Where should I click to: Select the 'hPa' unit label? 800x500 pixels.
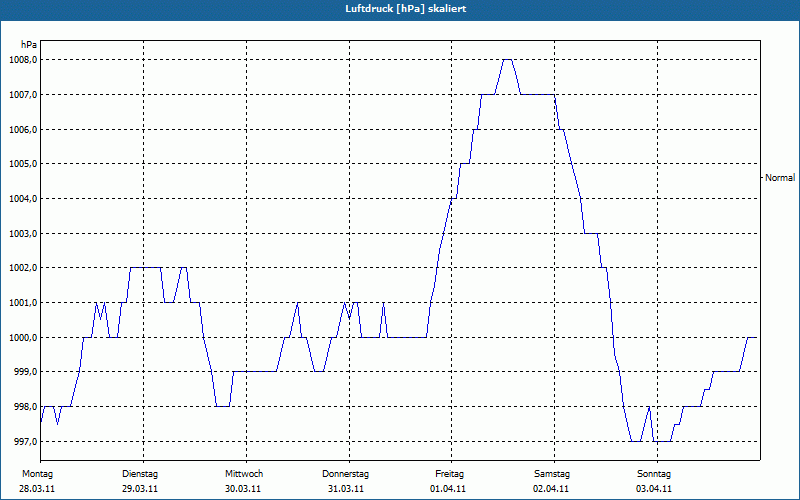(29, 45)
